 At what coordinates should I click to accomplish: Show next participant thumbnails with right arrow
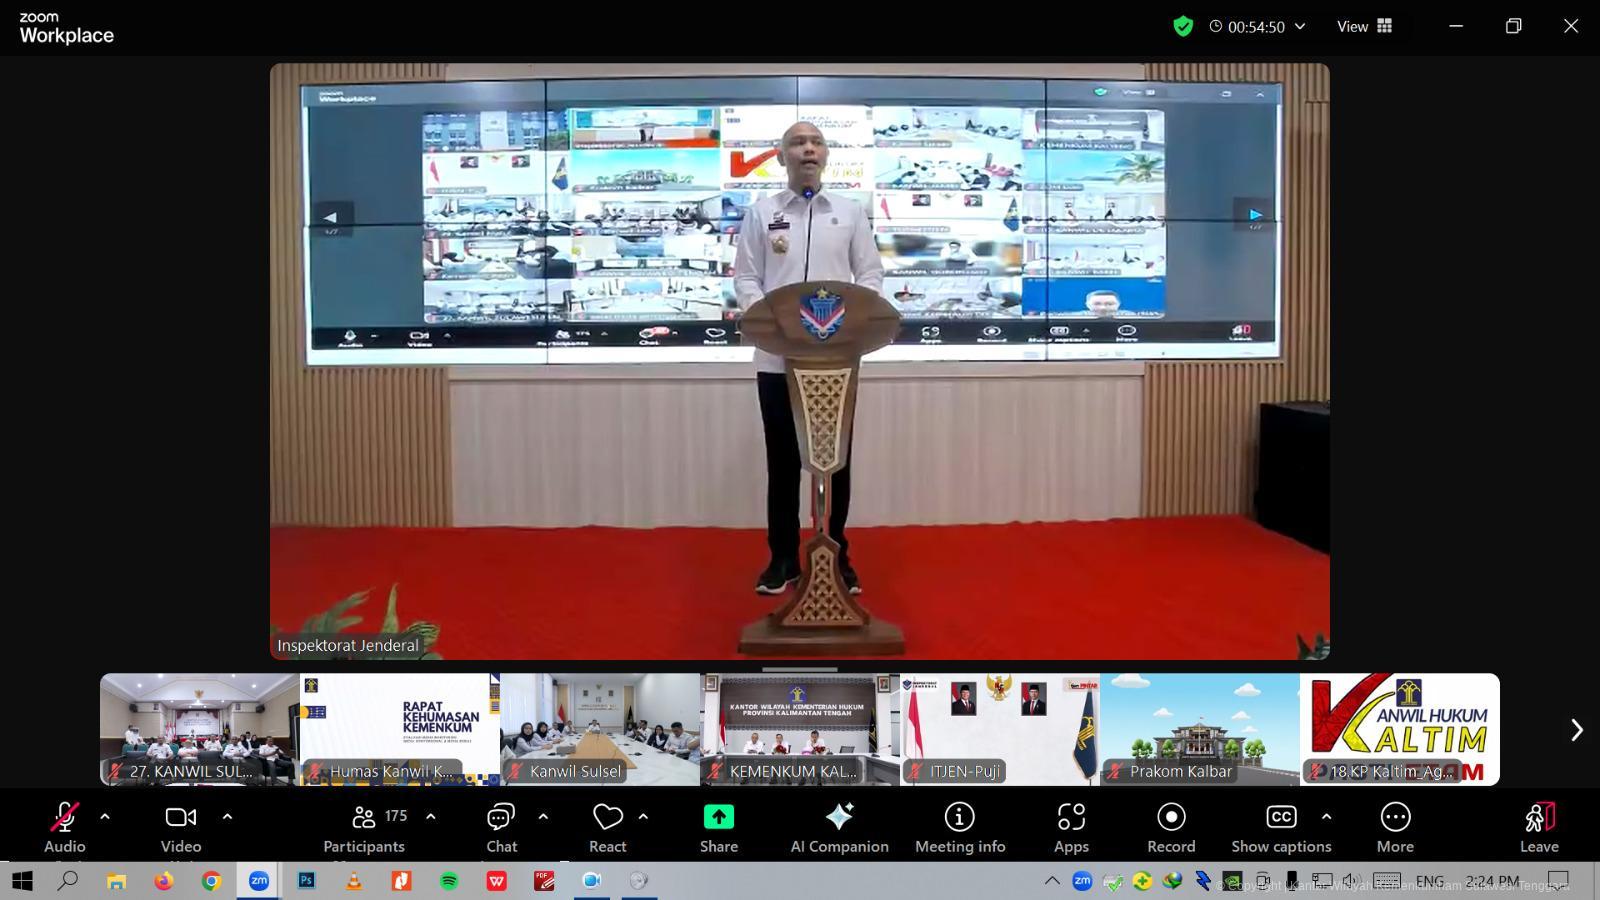point(1576,730)
